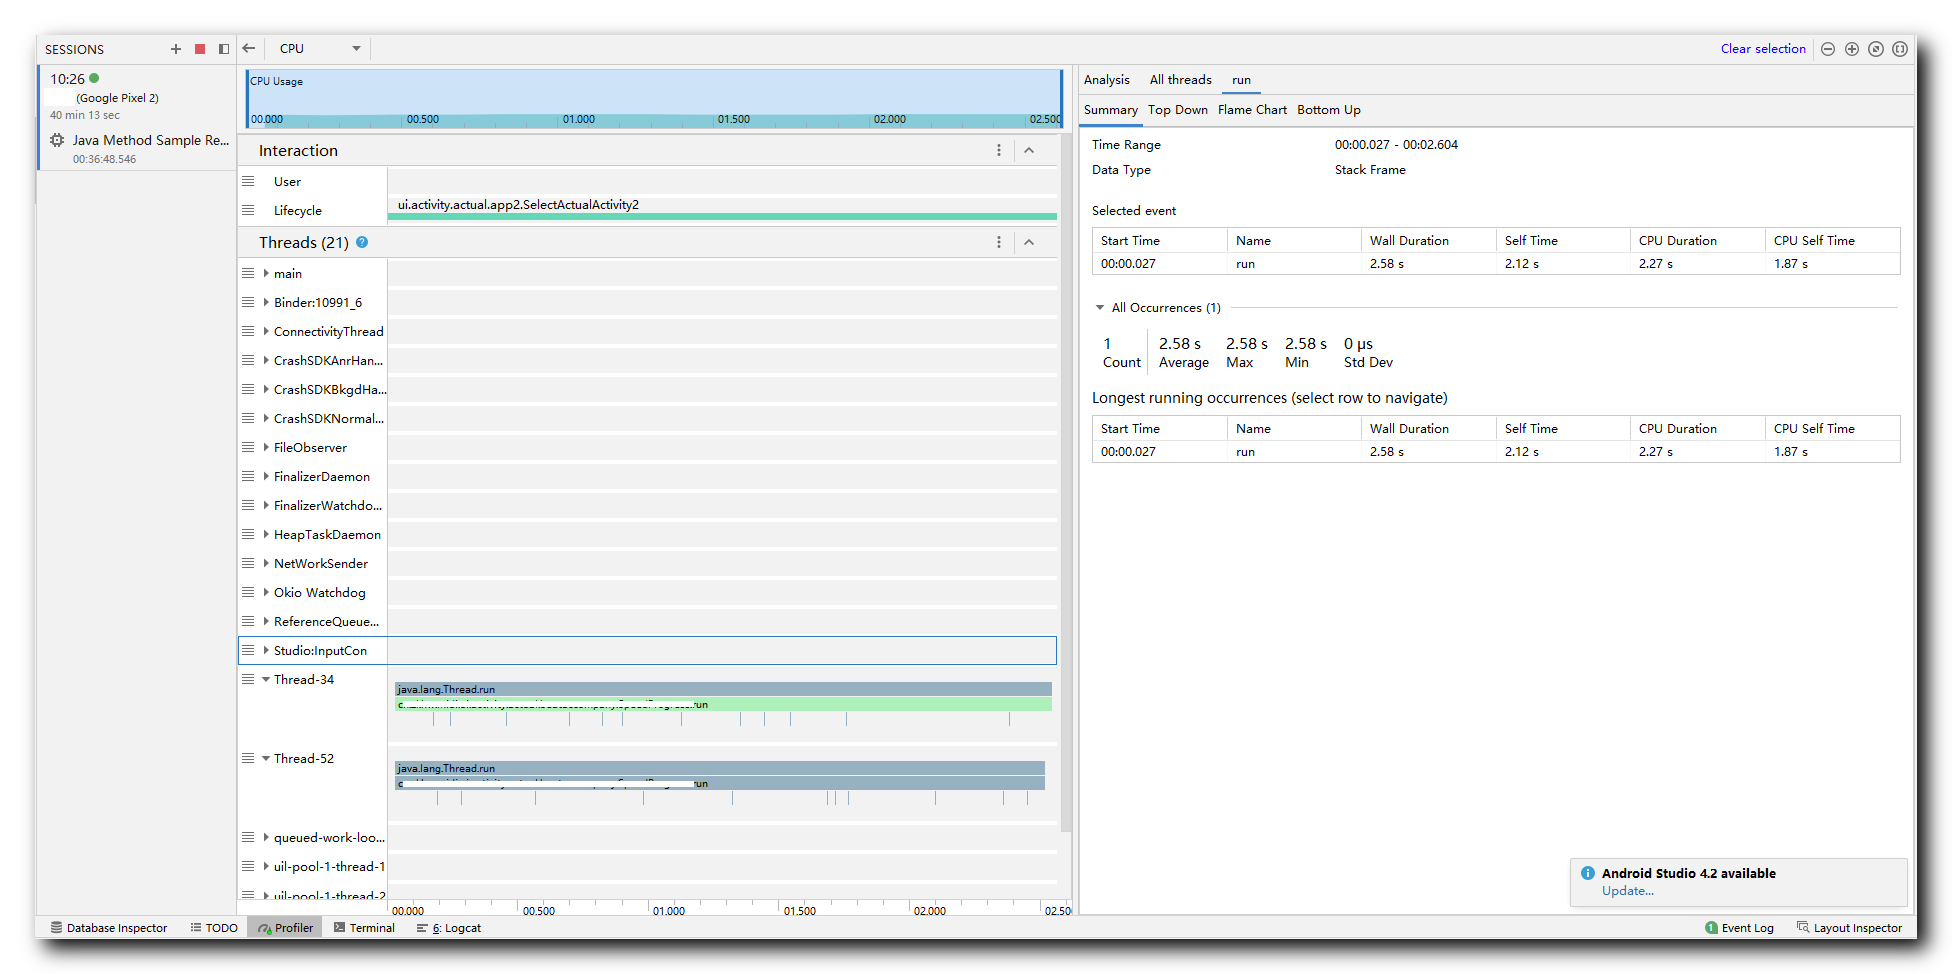Zoom in the timeline with plus icon

(x=1852, y=49)
